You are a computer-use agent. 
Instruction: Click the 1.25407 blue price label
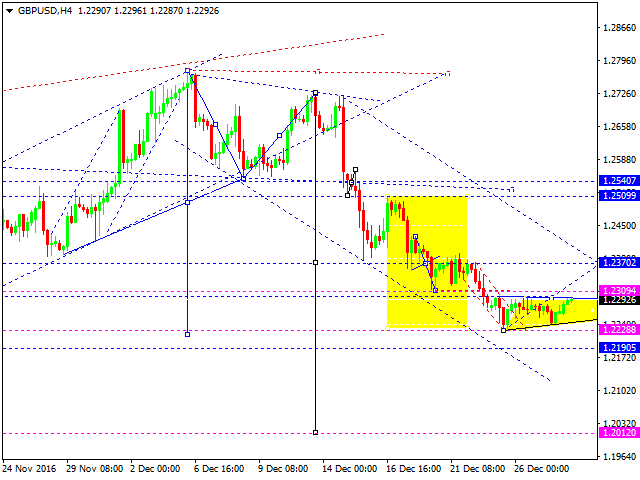coord(619,180)
